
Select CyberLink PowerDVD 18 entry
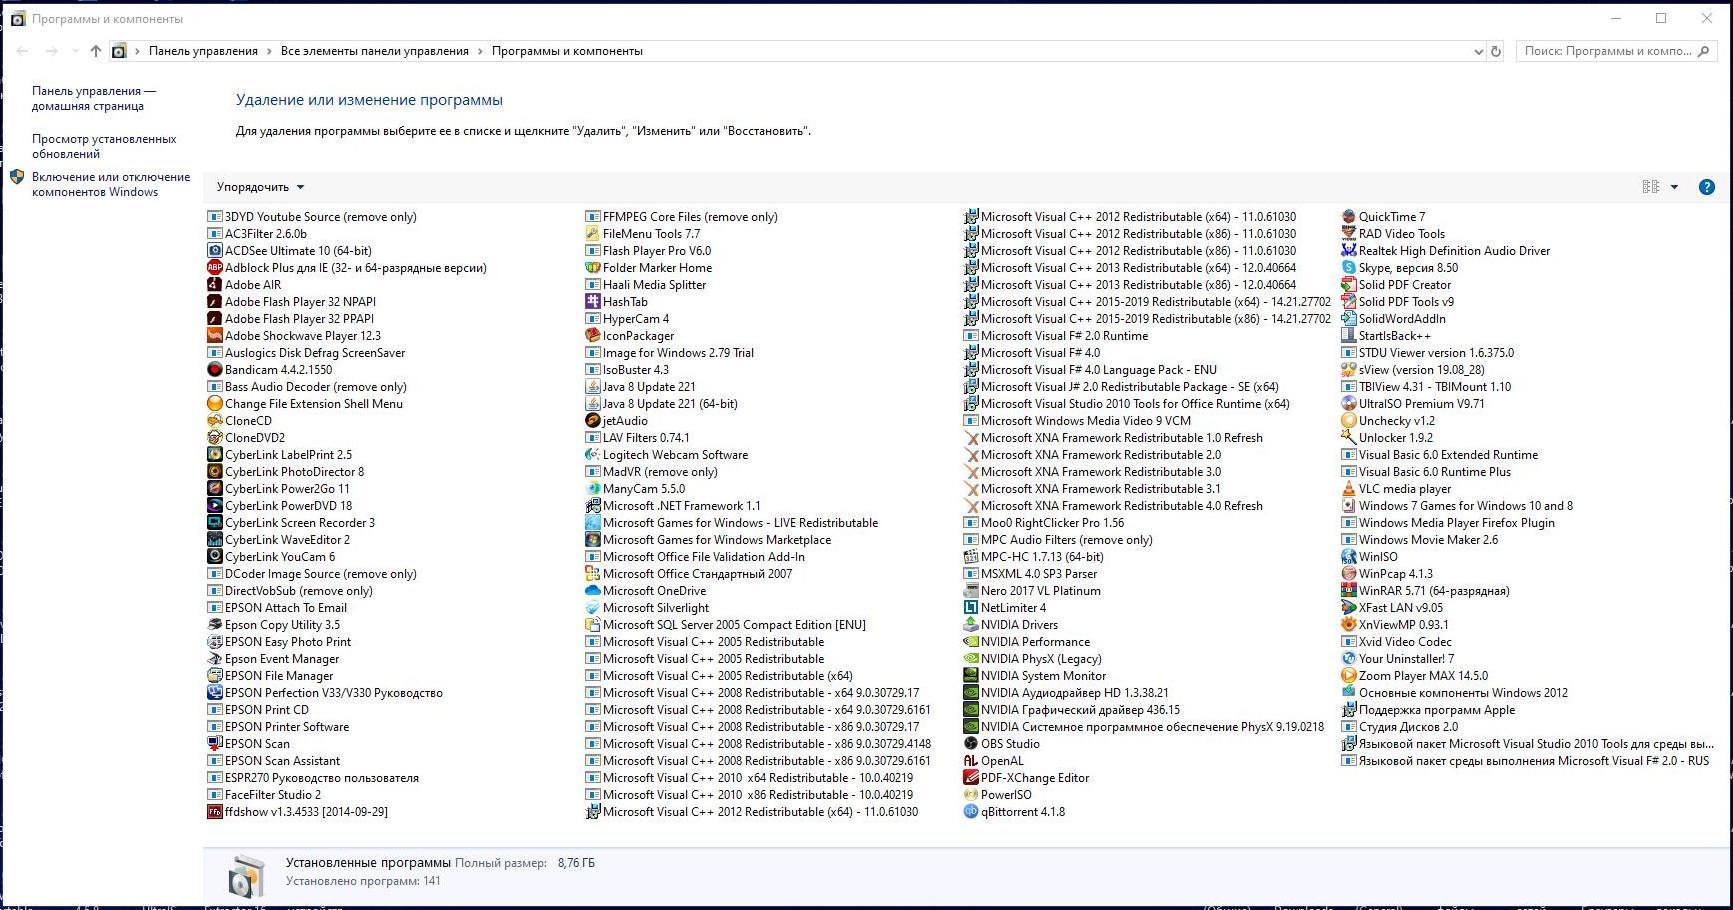279,506
